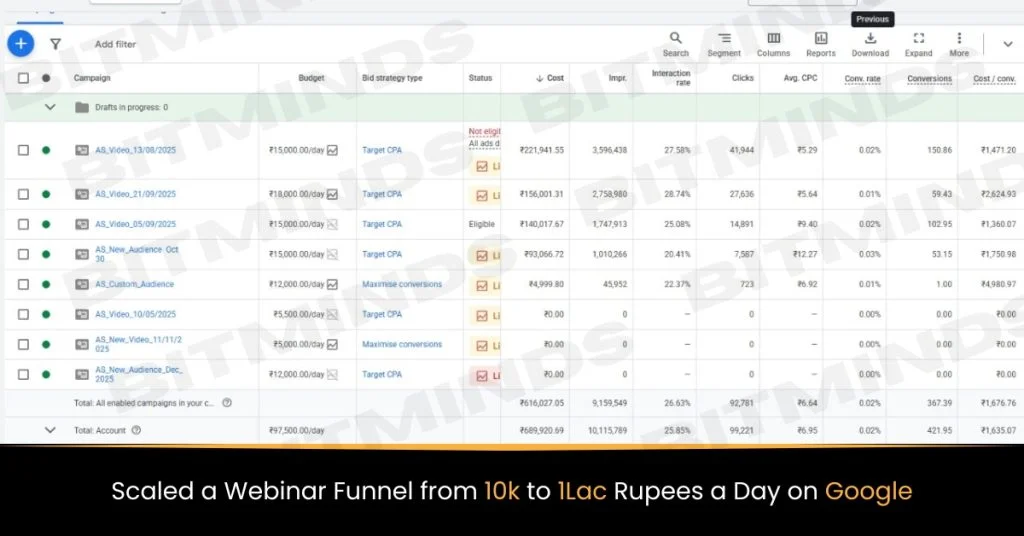Open the More options menu

coord(959,44)
